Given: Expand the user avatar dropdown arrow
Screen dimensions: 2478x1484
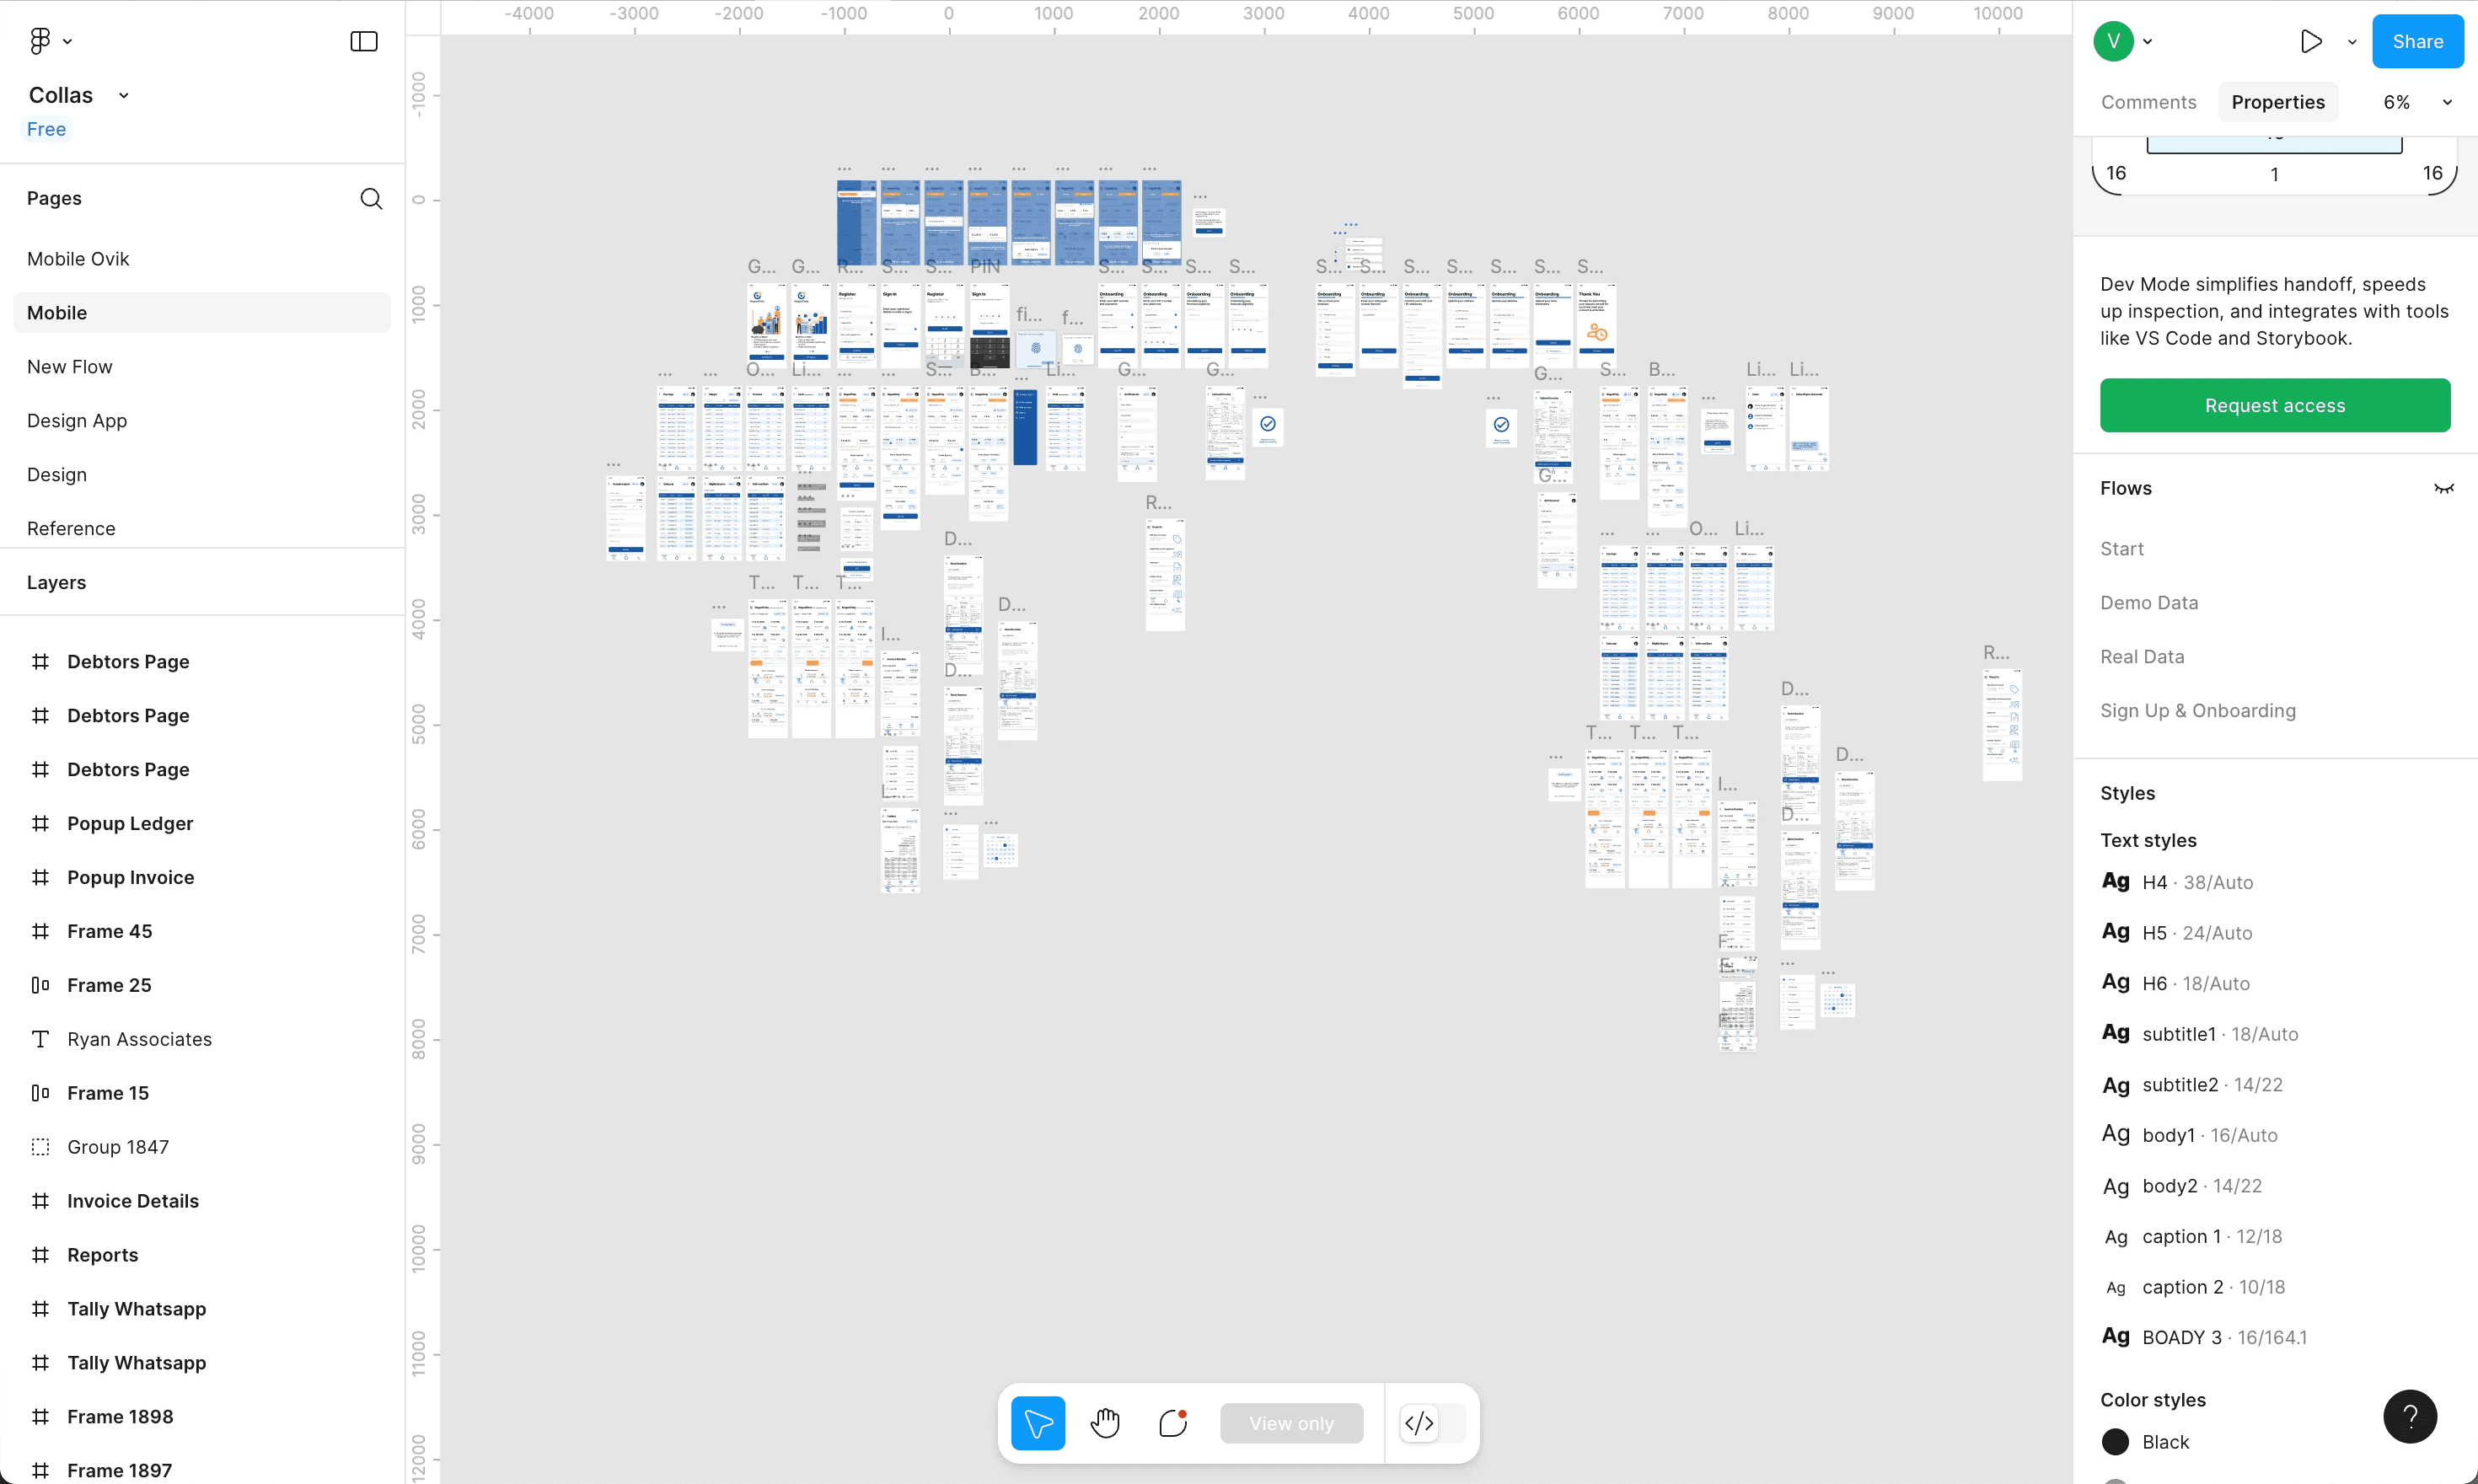Looking at the screenshot, I should 2148,42.
